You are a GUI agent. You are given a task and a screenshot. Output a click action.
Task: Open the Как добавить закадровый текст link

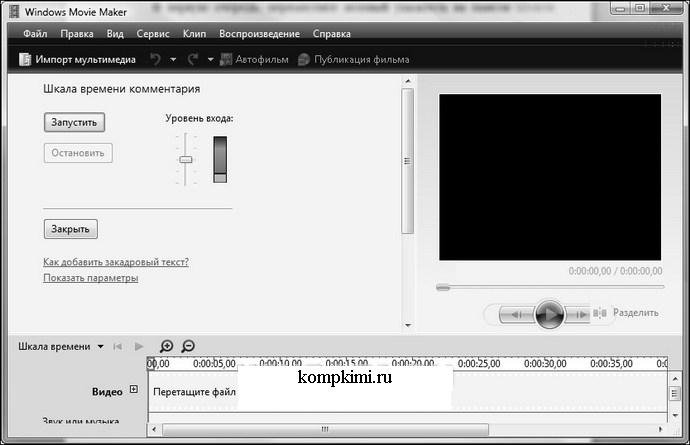coord(116,262)
